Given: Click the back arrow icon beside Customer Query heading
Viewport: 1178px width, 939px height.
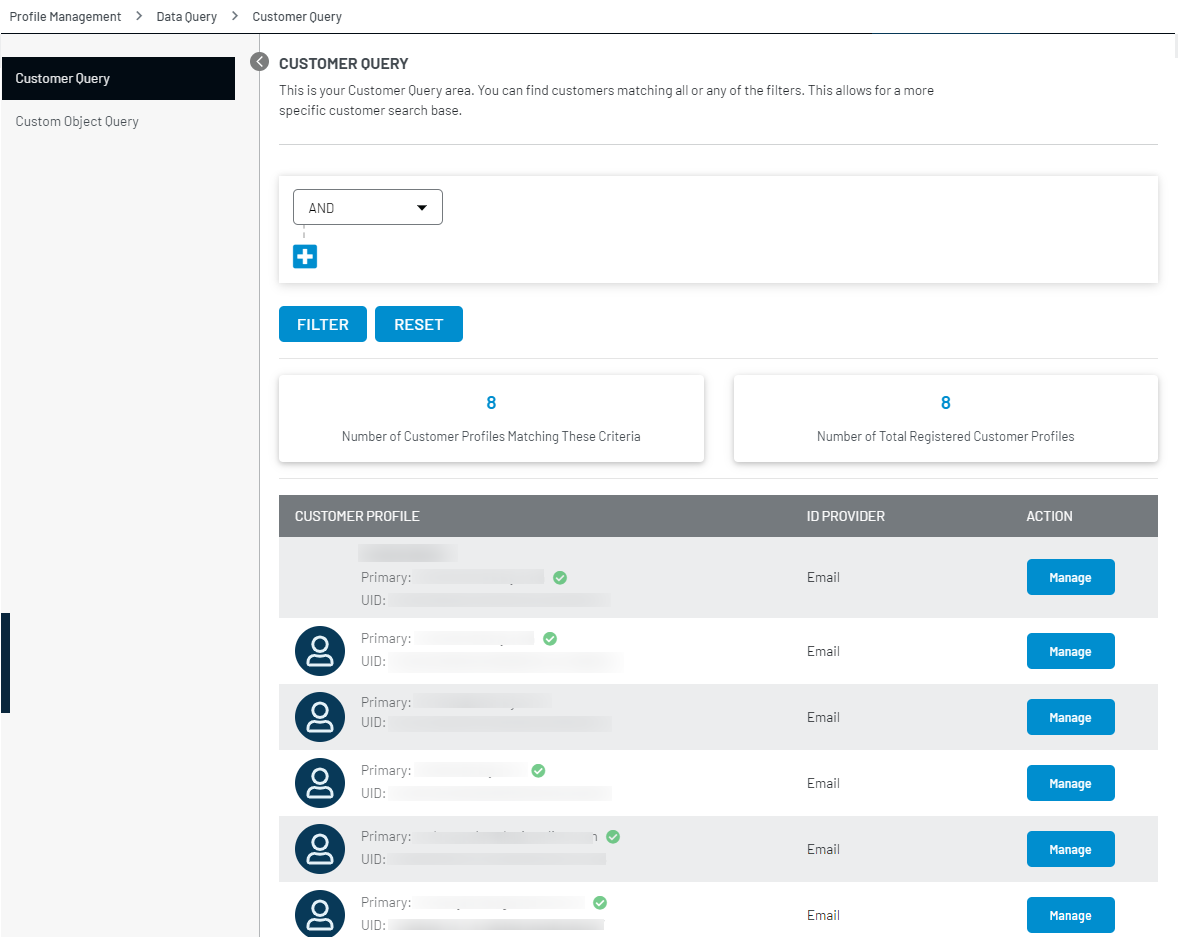Looking at the screenshot, I should tap(259, 61).
